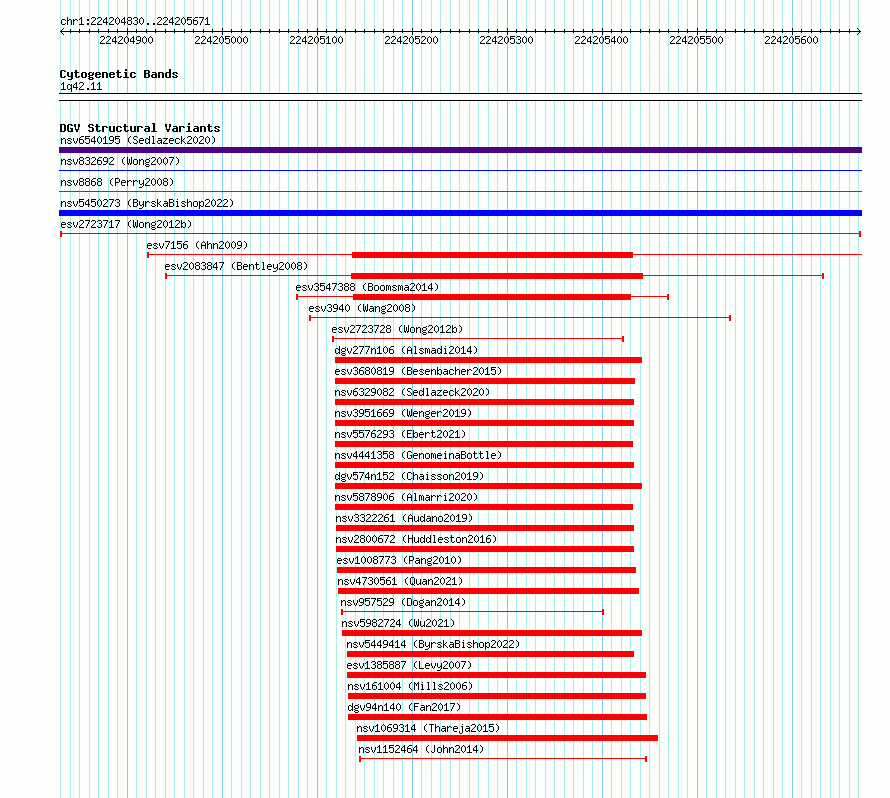Click the thin red line under nsv957529
Viewport: 890px width, 798px height.
(472, 612)
